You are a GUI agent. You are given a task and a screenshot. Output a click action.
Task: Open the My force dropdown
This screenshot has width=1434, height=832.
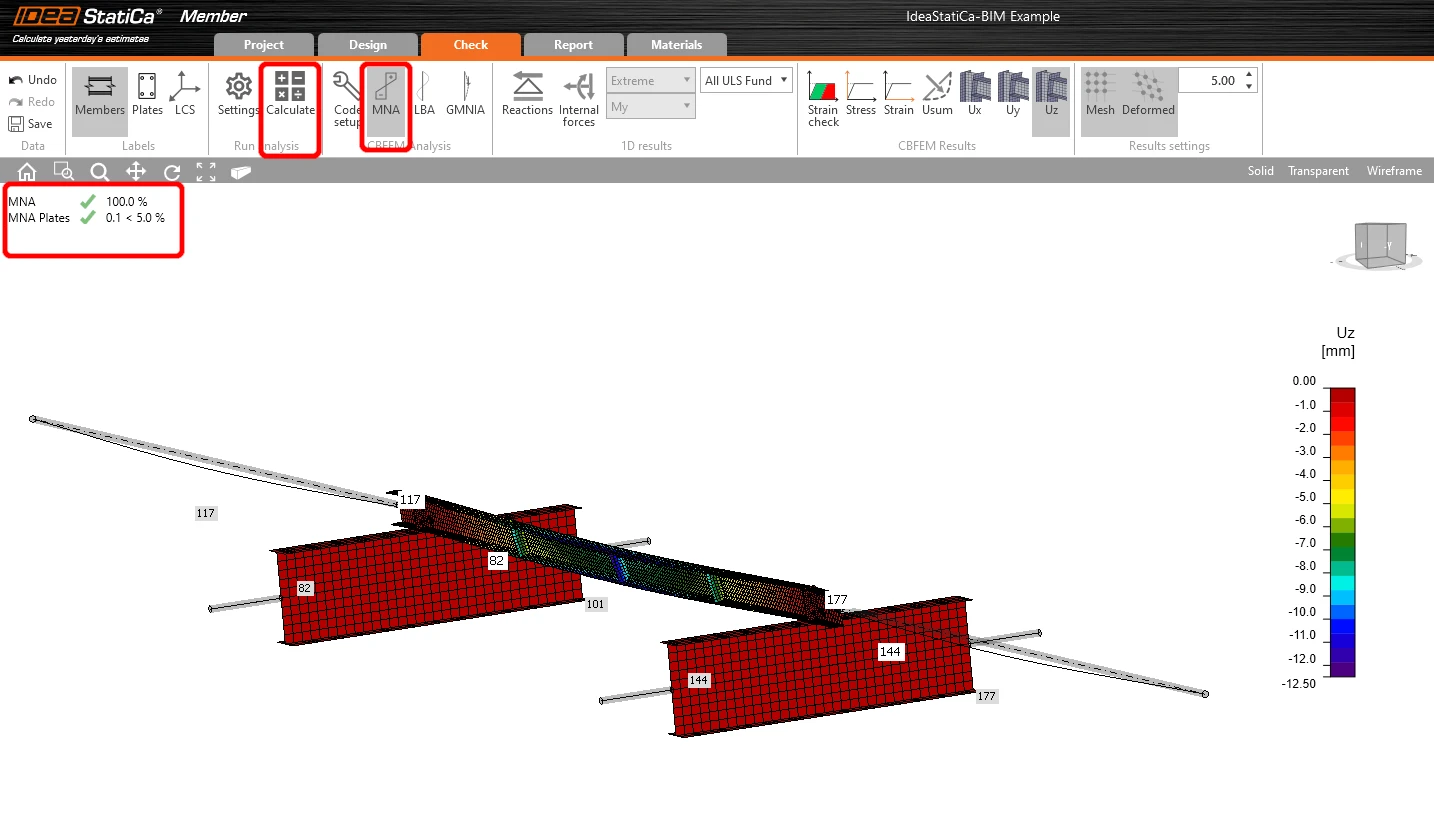(650, 106)
